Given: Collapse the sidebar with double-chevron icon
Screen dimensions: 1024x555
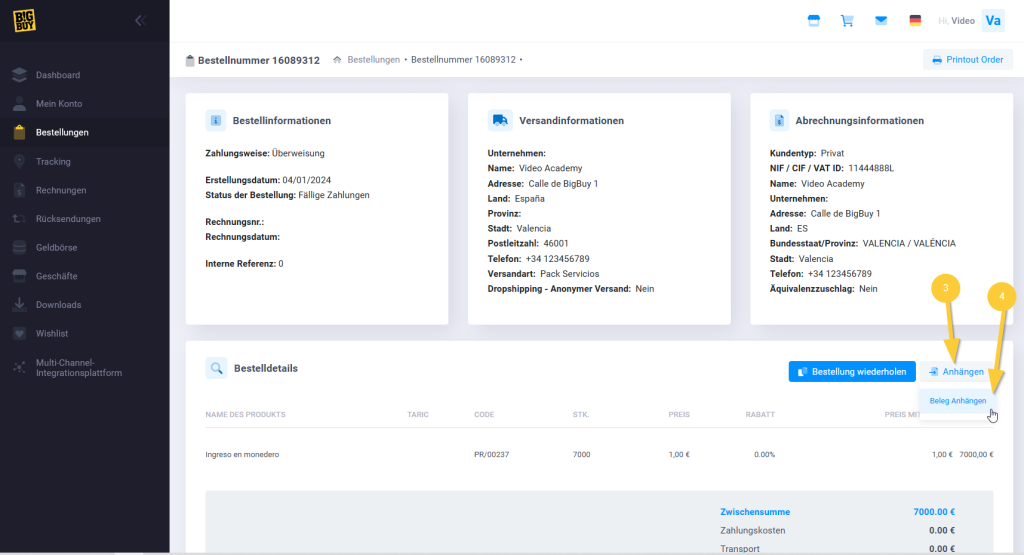Looking at the screenshot, I should tap(140, 20).
